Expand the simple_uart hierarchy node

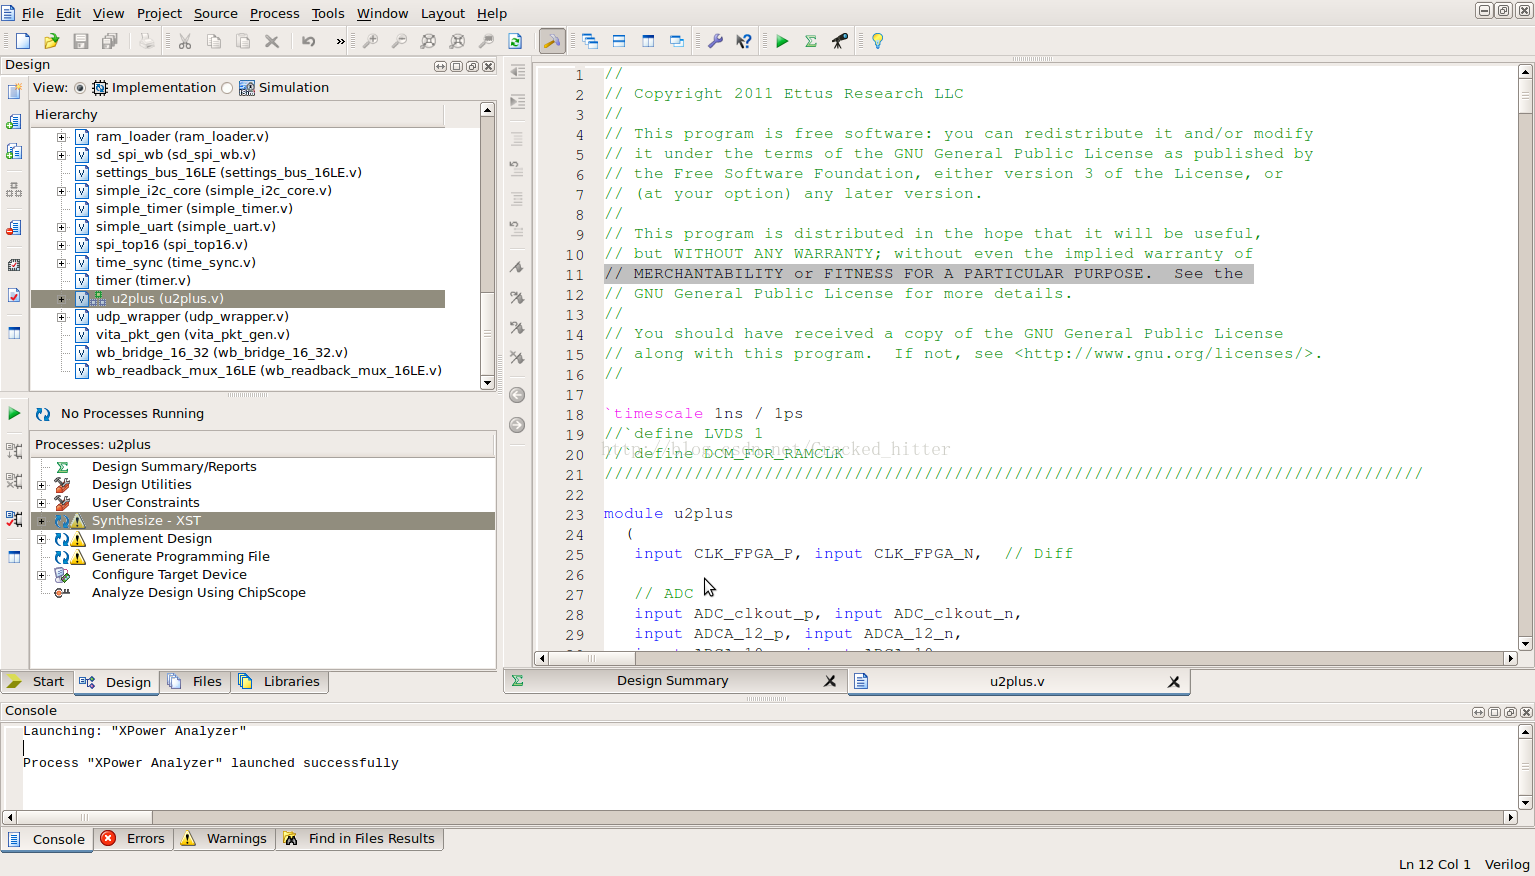(62, 227)
